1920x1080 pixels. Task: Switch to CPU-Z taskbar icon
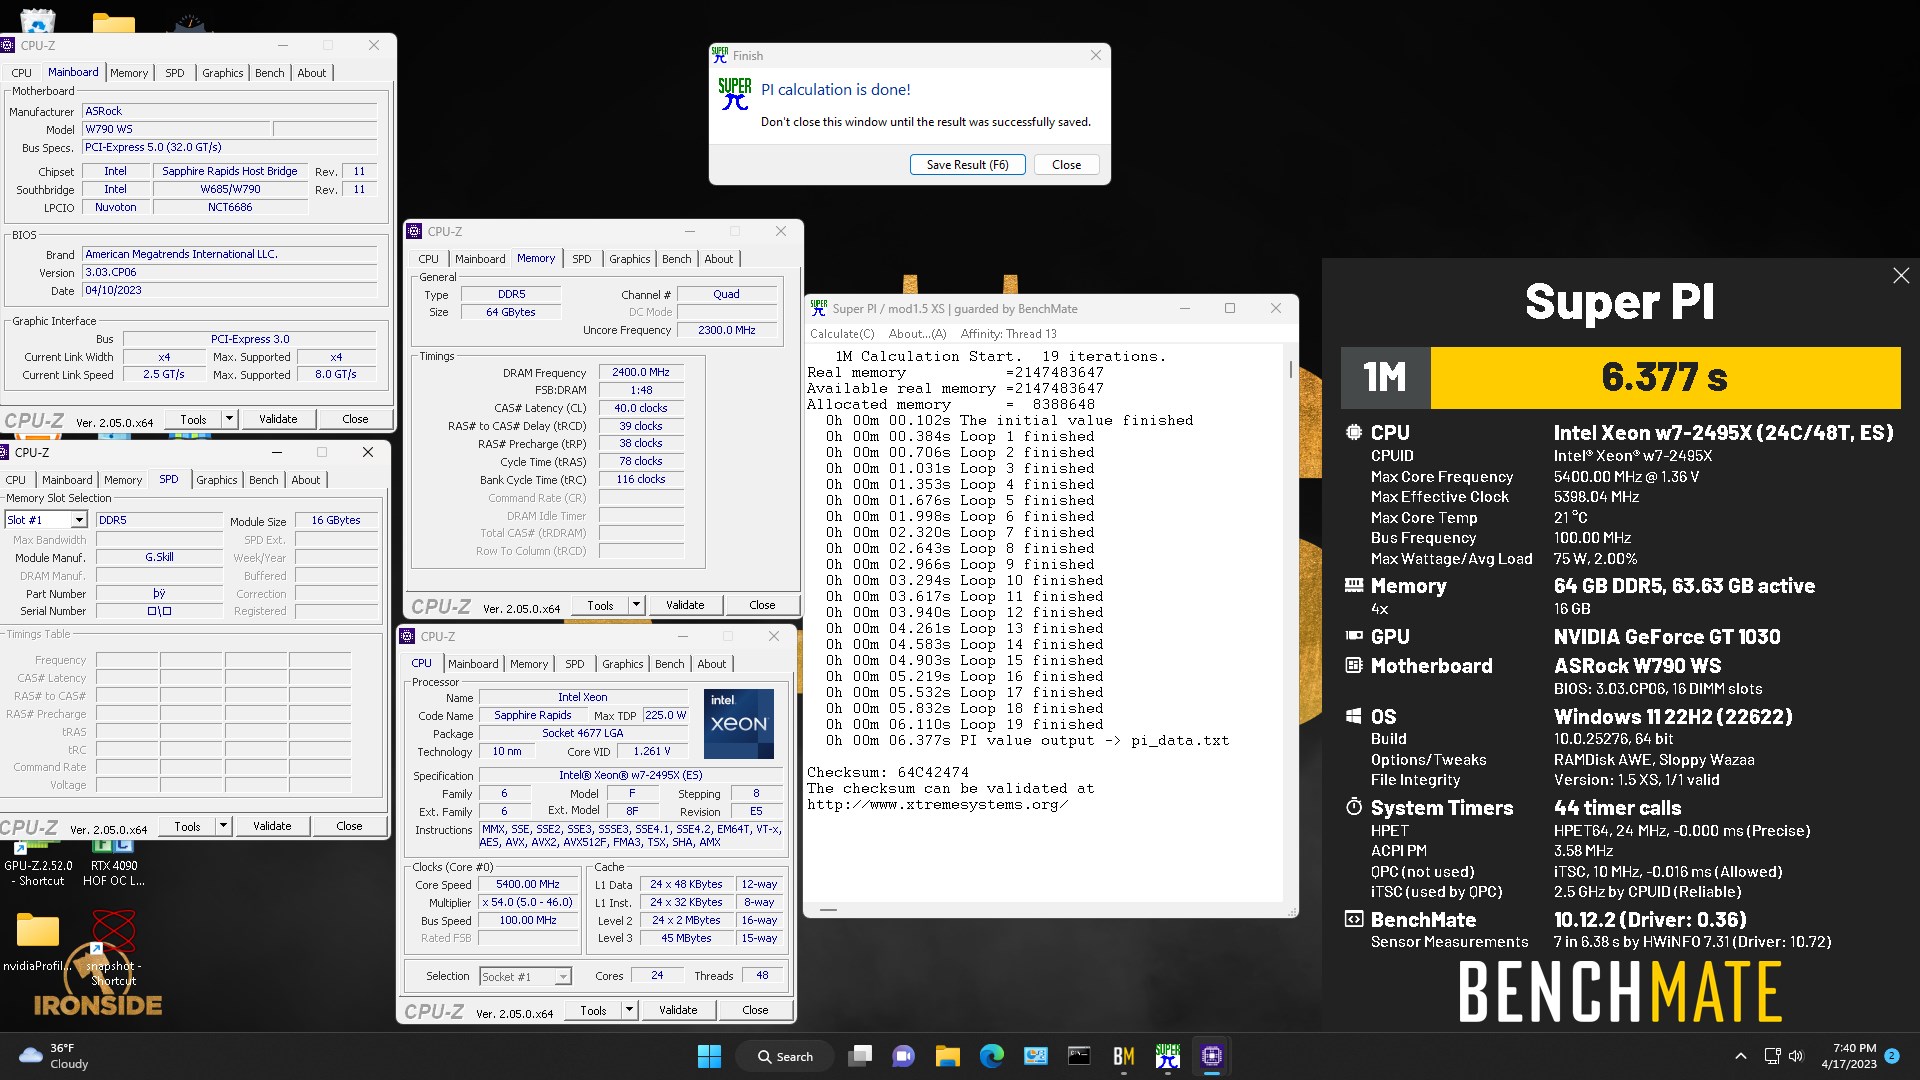pyautogui.click(x=1211, y=1056)
